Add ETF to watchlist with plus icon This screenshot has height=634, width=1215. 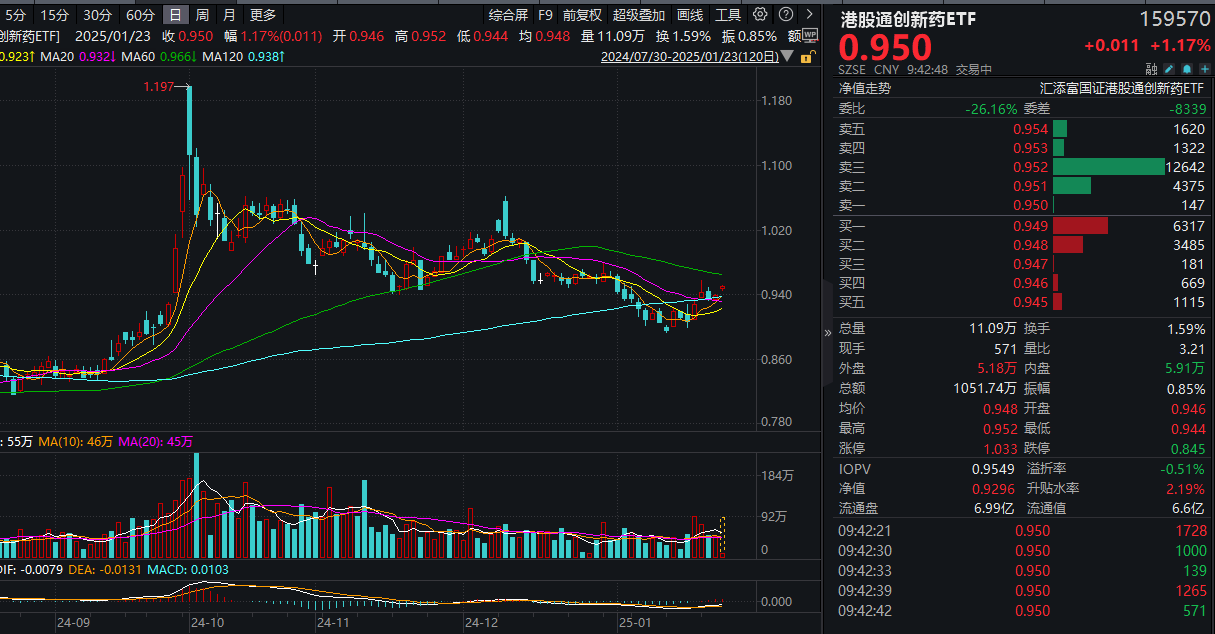[1203, 69]
